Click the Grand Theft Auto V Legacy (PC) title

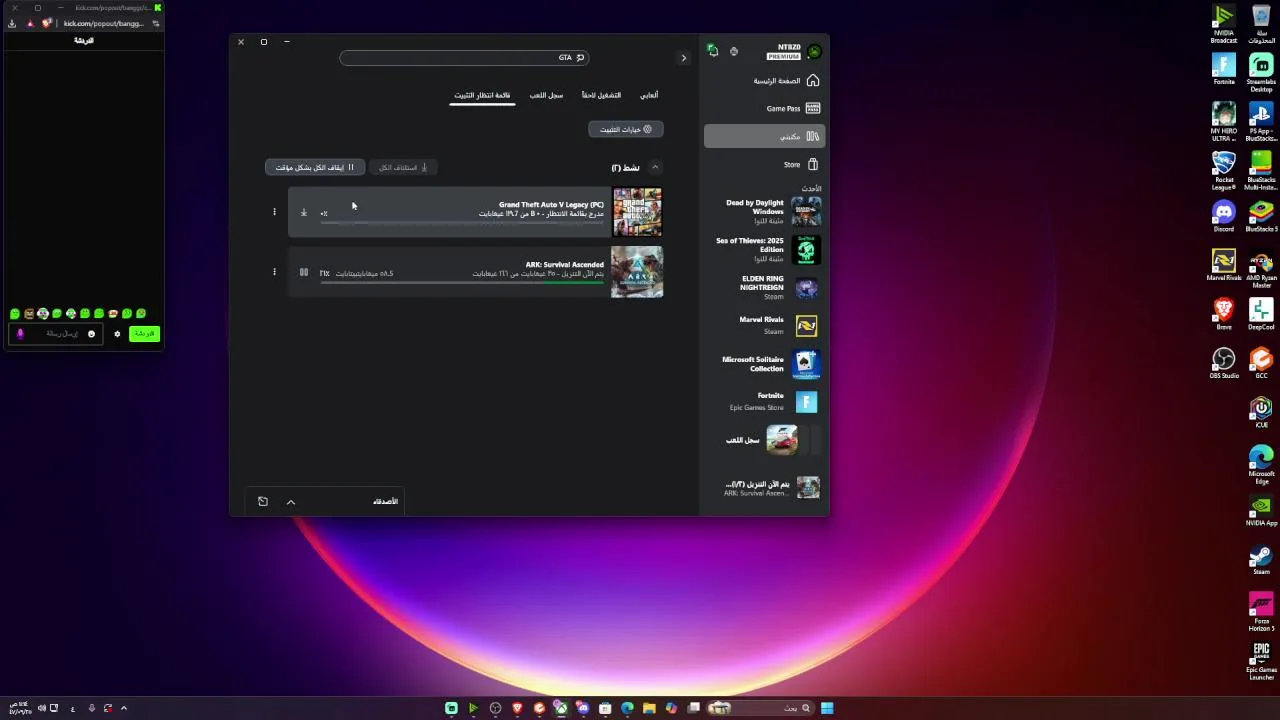pos(551,205)
